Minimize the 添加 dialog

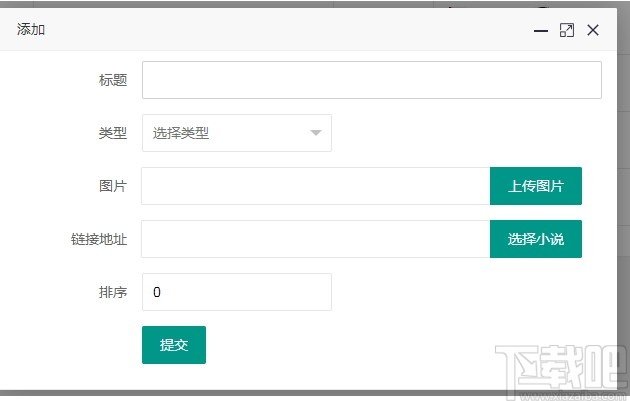(x=540, y=31)
